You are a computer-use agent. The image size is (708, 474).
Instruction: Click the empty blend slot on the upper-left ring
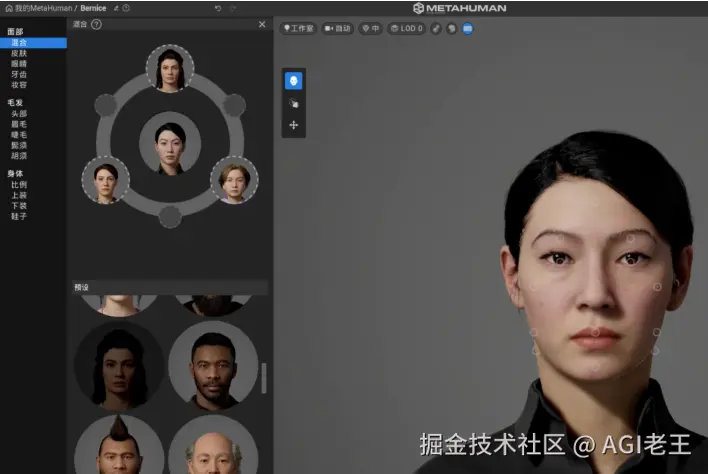tap(106, 105)
